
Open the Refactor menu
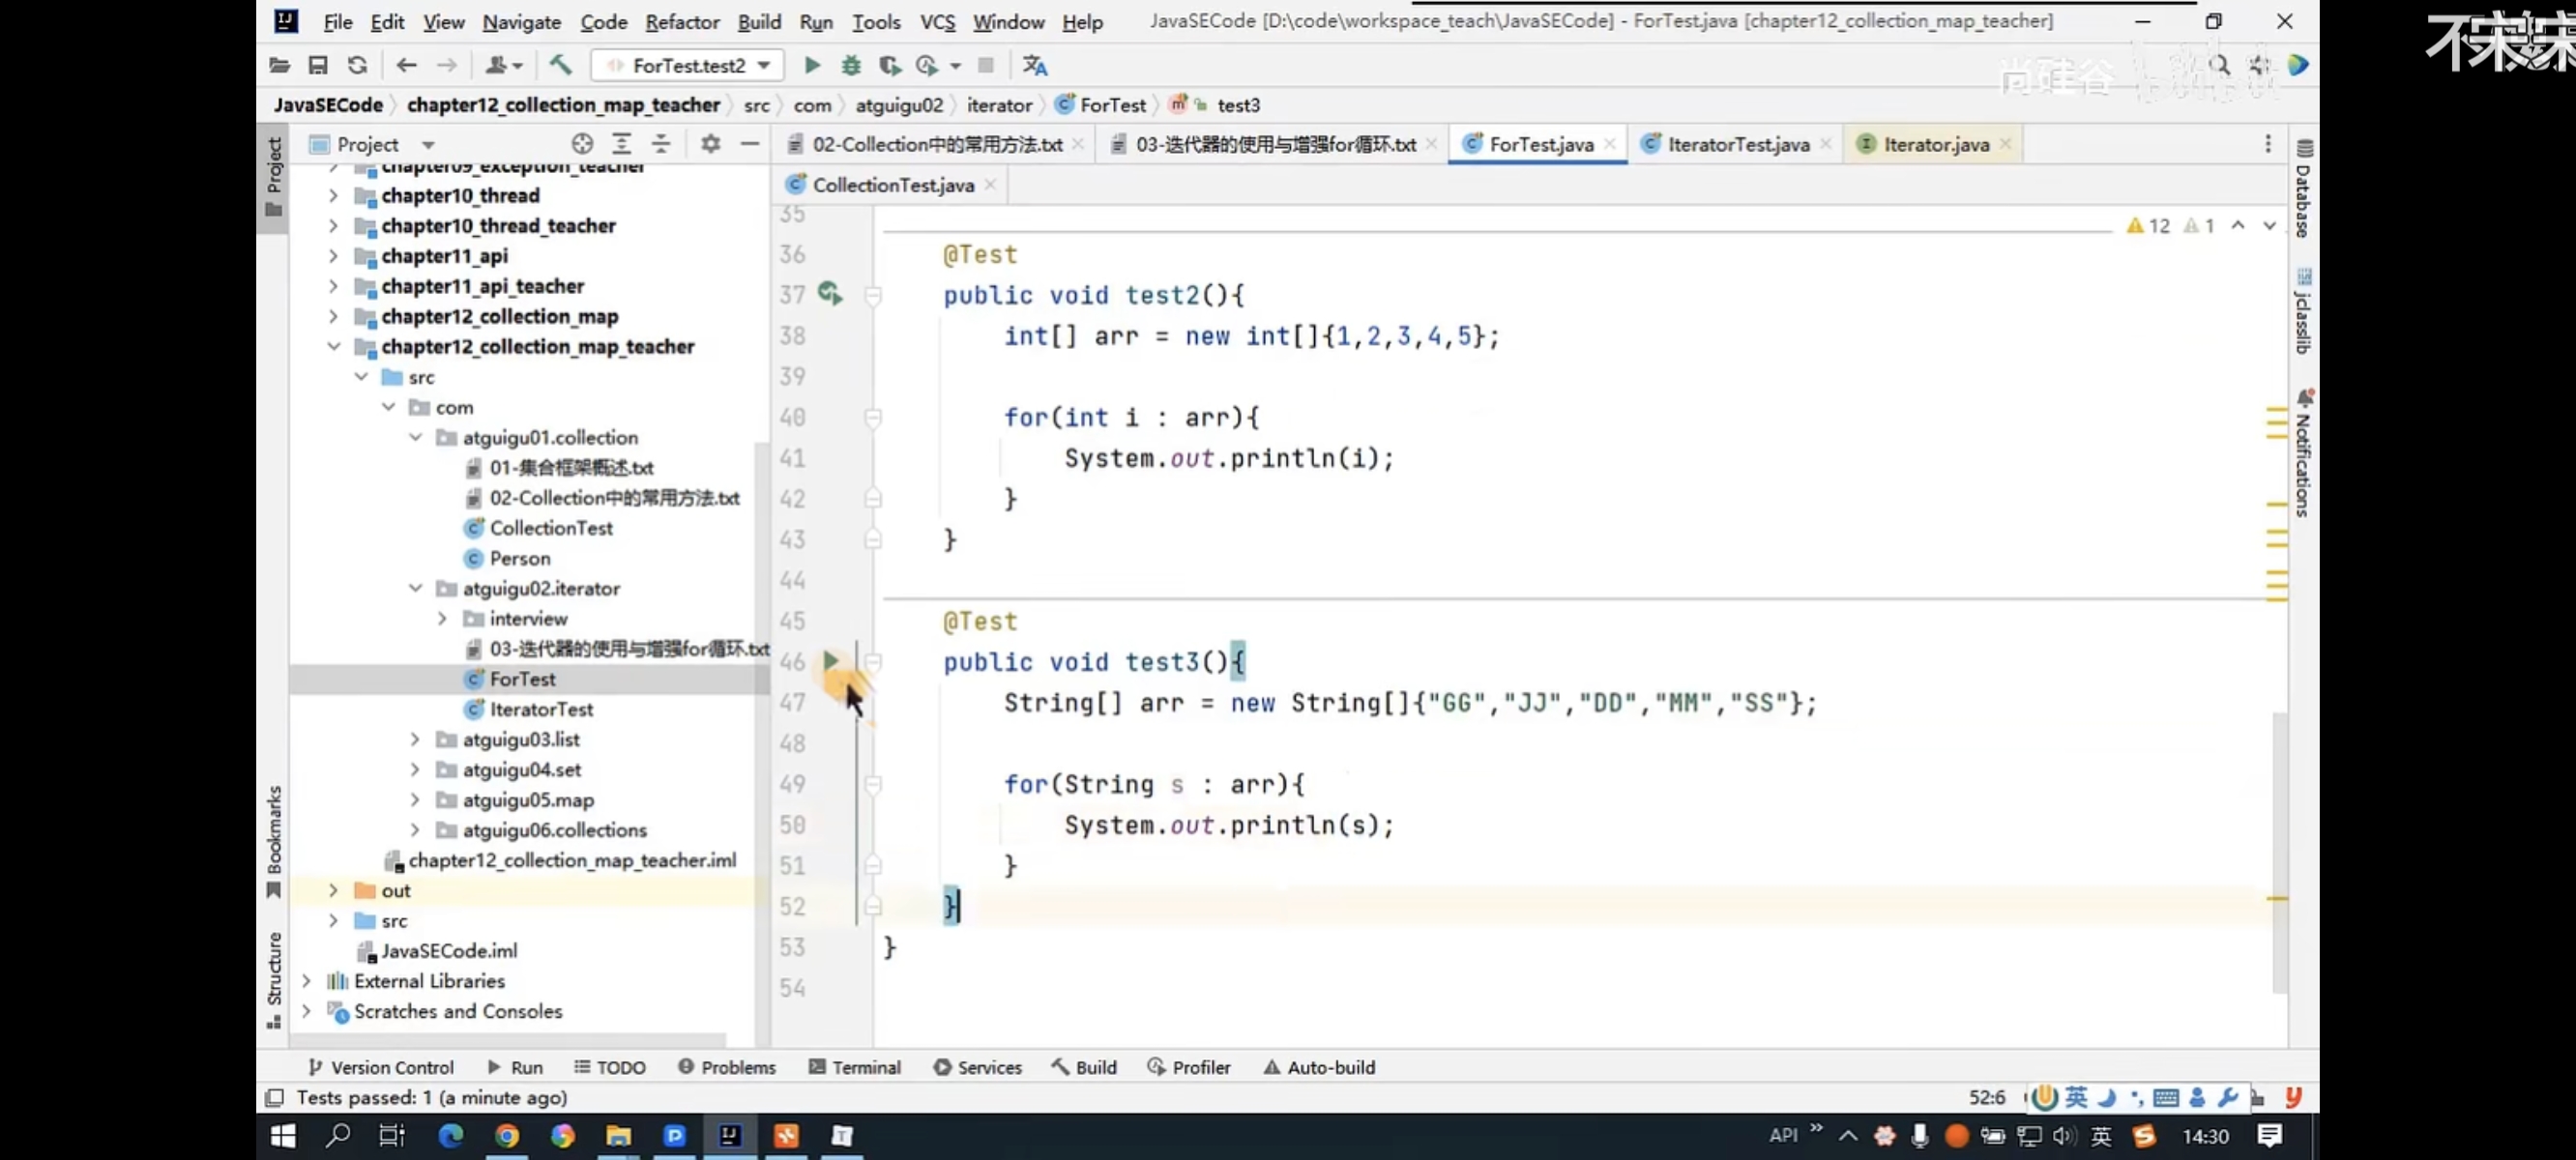tap(681, 22)
